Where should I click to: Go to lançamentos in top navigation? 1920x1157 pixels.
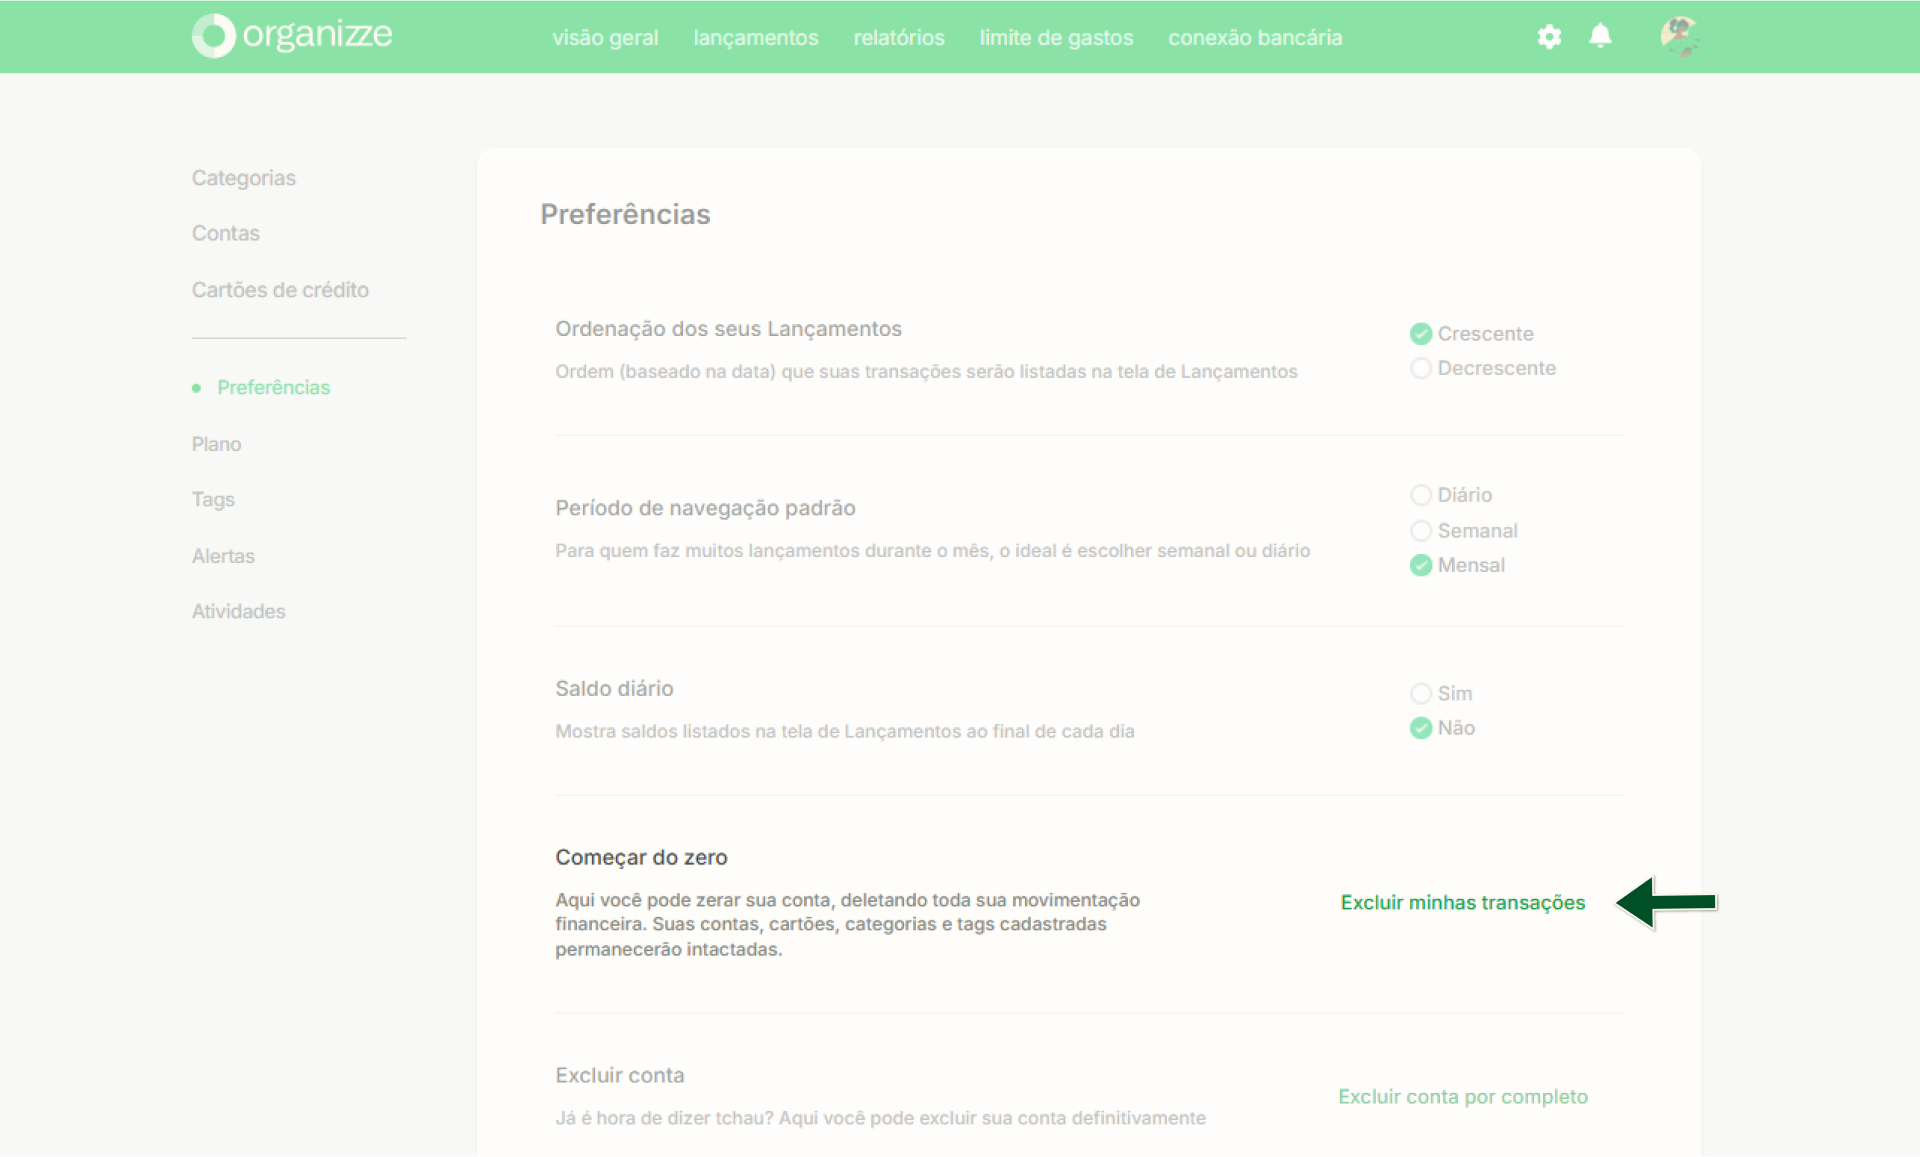click(756, 37)
